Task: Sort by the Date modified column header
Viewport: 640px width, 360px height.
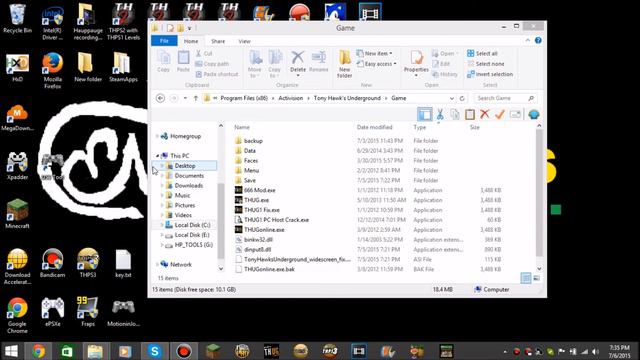Action: pyautogui.click(x=374, y=127)
